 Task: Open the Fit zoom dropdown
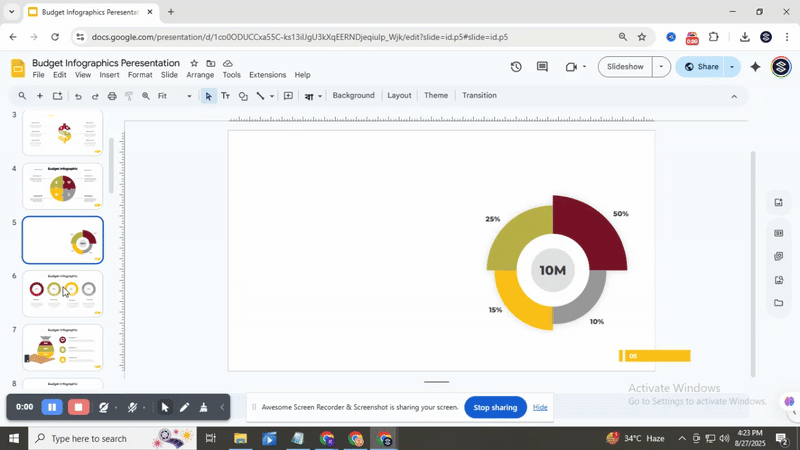[188, 96]
